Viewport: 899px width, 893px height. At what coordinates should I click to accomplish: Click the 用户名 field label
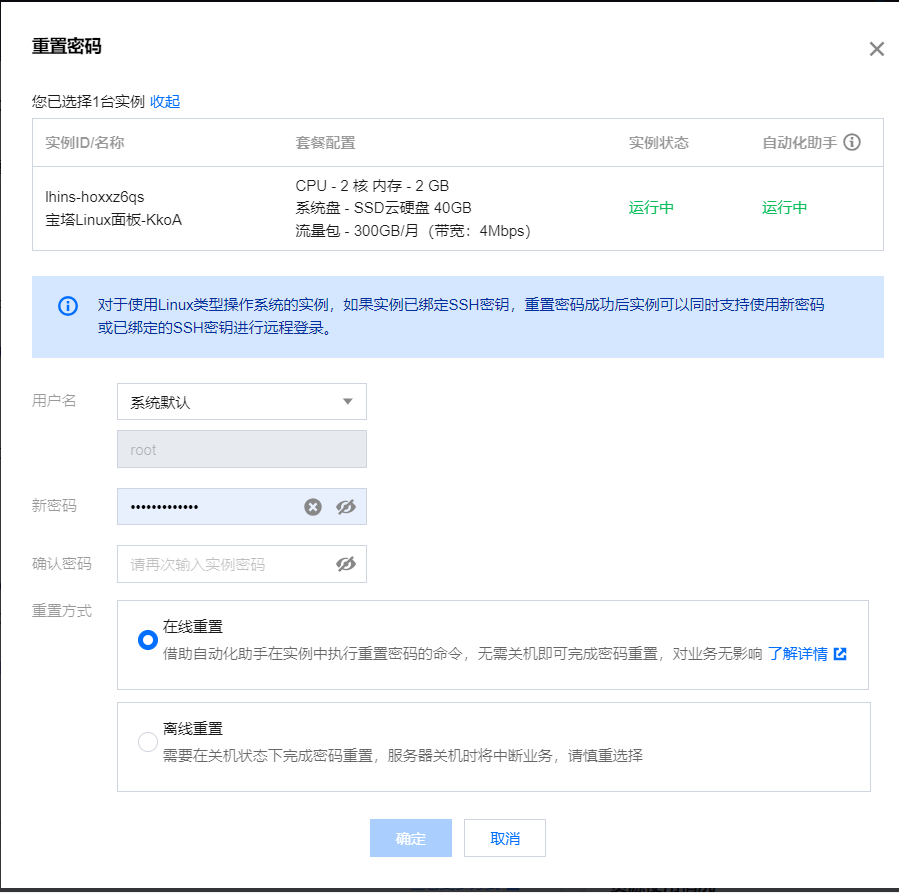click(x=54, y=401)
